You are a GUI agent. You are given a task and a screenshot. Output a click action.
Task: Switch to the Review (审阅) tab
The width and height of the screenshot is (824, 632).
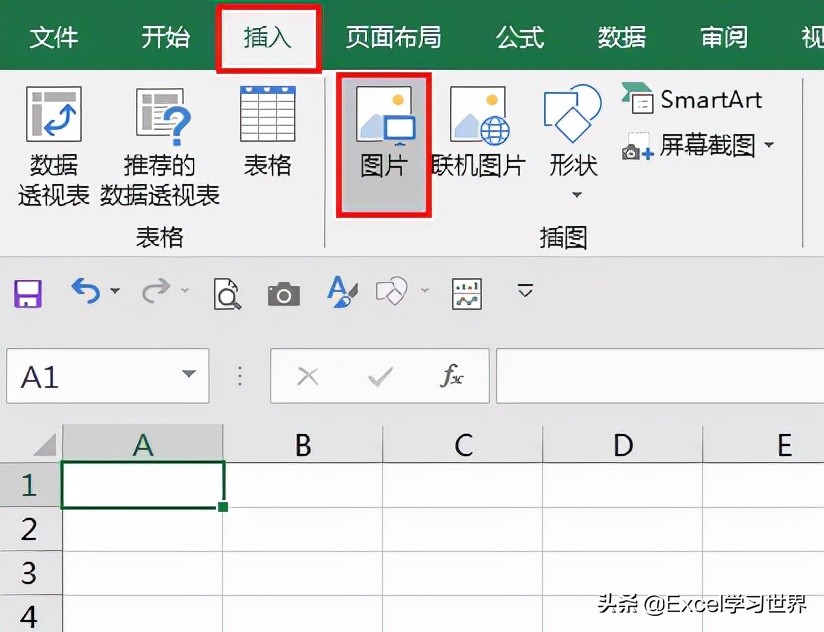(724, 37)
